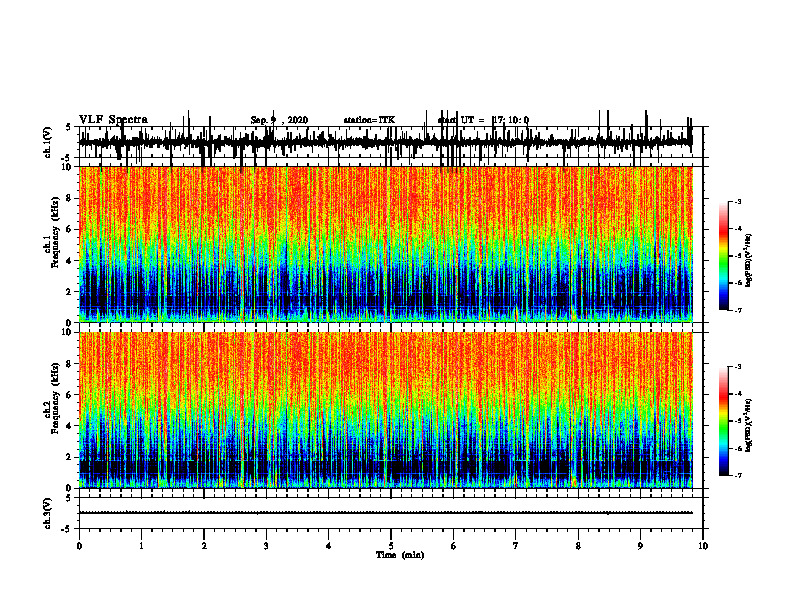Click inside the ch.1 frequency spectrogram panel
This screenshot has width=792, height=612.
point(385,244)
